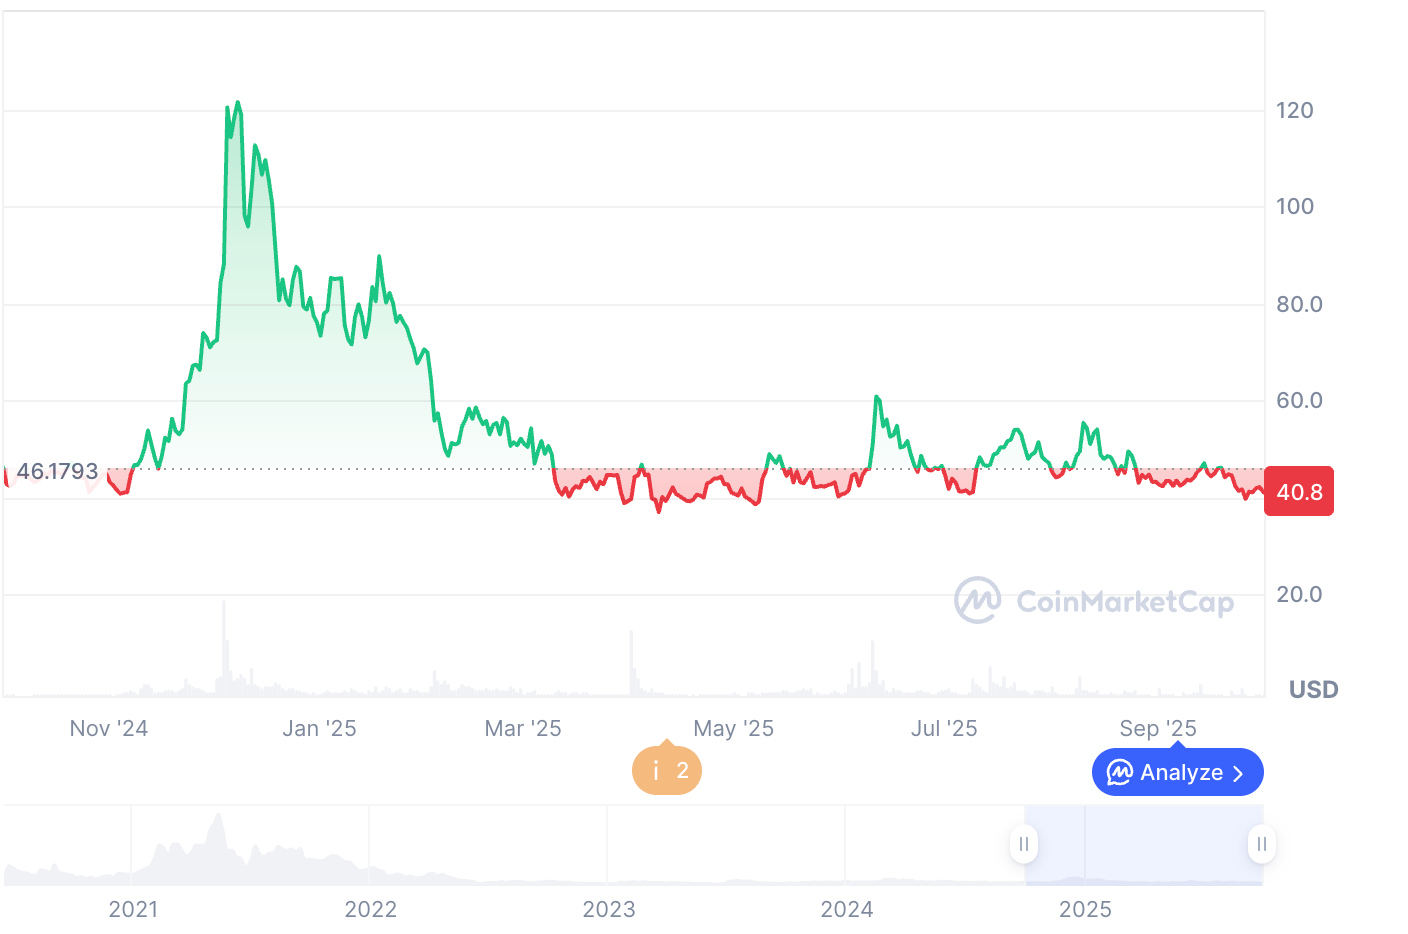Click the CoinMarketCap watermark logo icon
This screenshot has width=1408, height=934.
tap(977, 600)
